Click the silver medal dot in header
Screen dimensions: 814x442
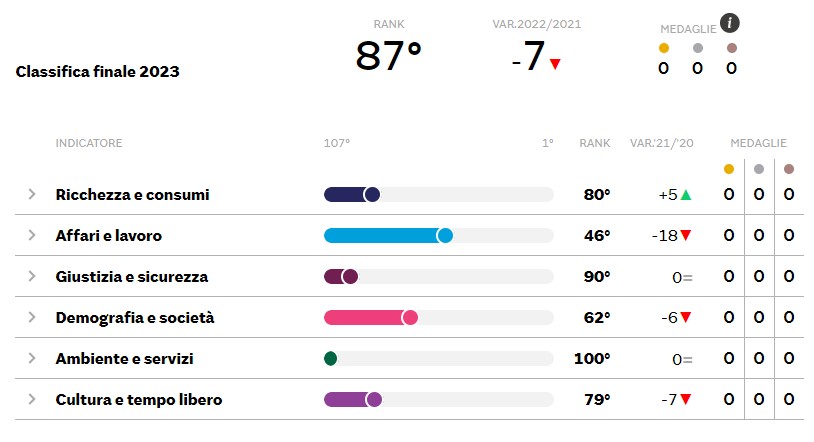pos(698,48)
